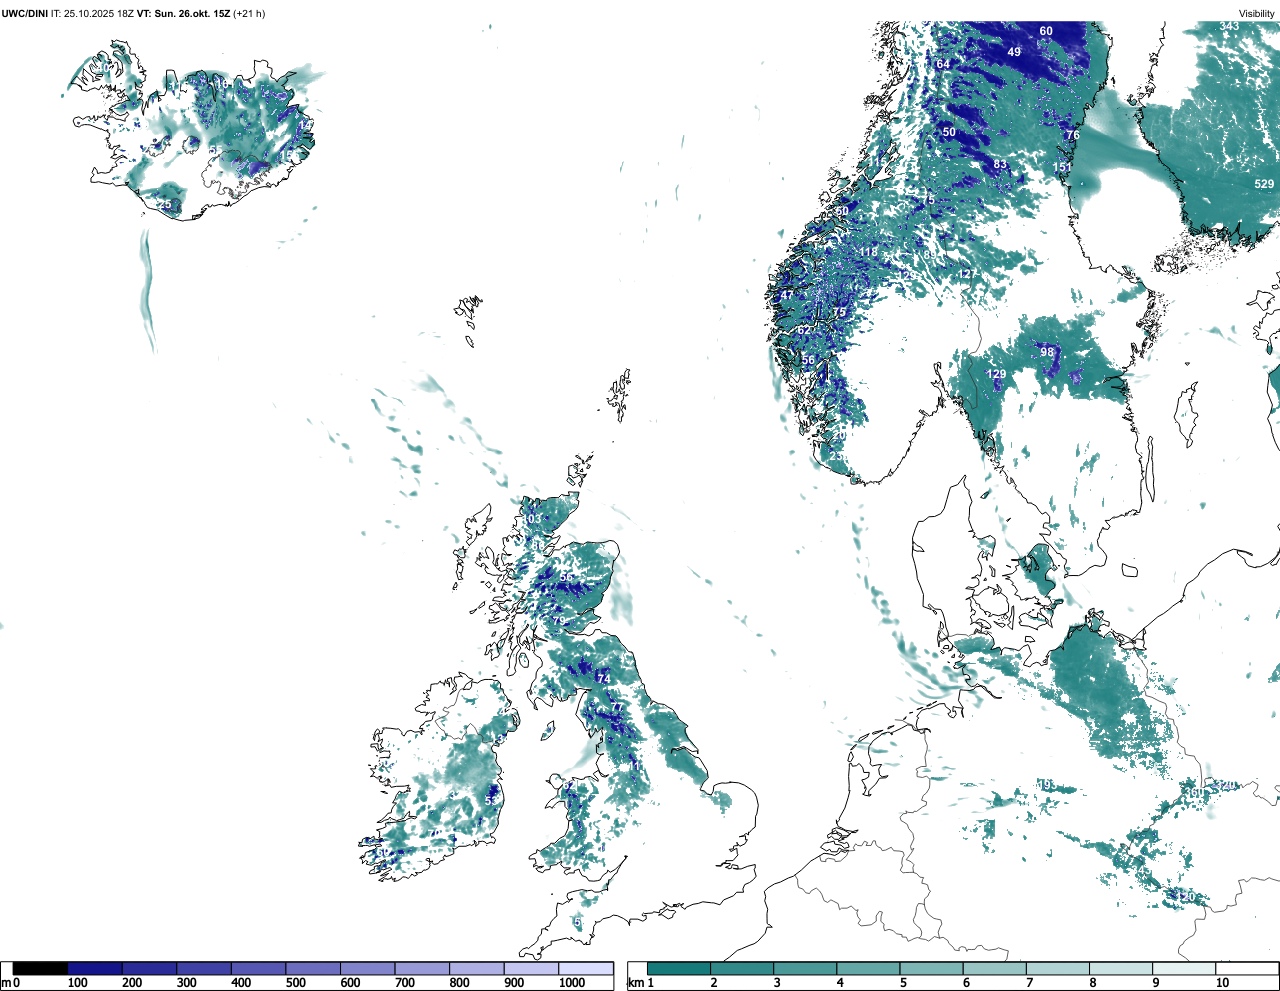The width and height of the screenshot is (1280, 991).
Task: Click the '47' visibility value on the Norwegian coast
Action: 787,295
